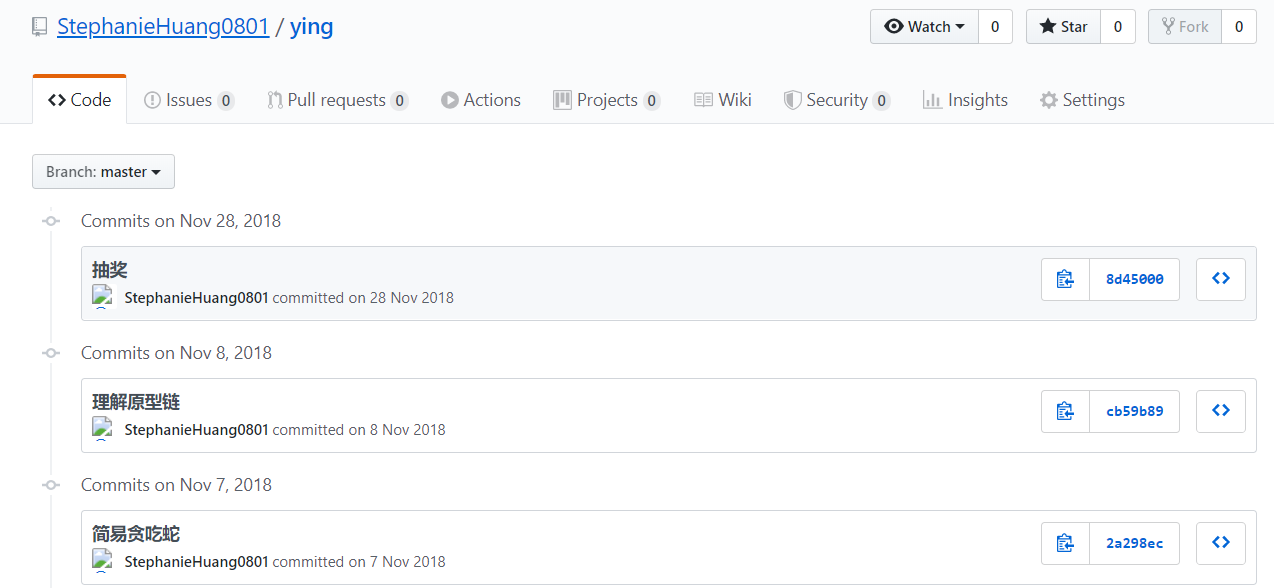Screen dimensions: 1274x588
Task: Click author StephanieHuang0801 on 8 Nov commit
Action: [x=196, y=430]
